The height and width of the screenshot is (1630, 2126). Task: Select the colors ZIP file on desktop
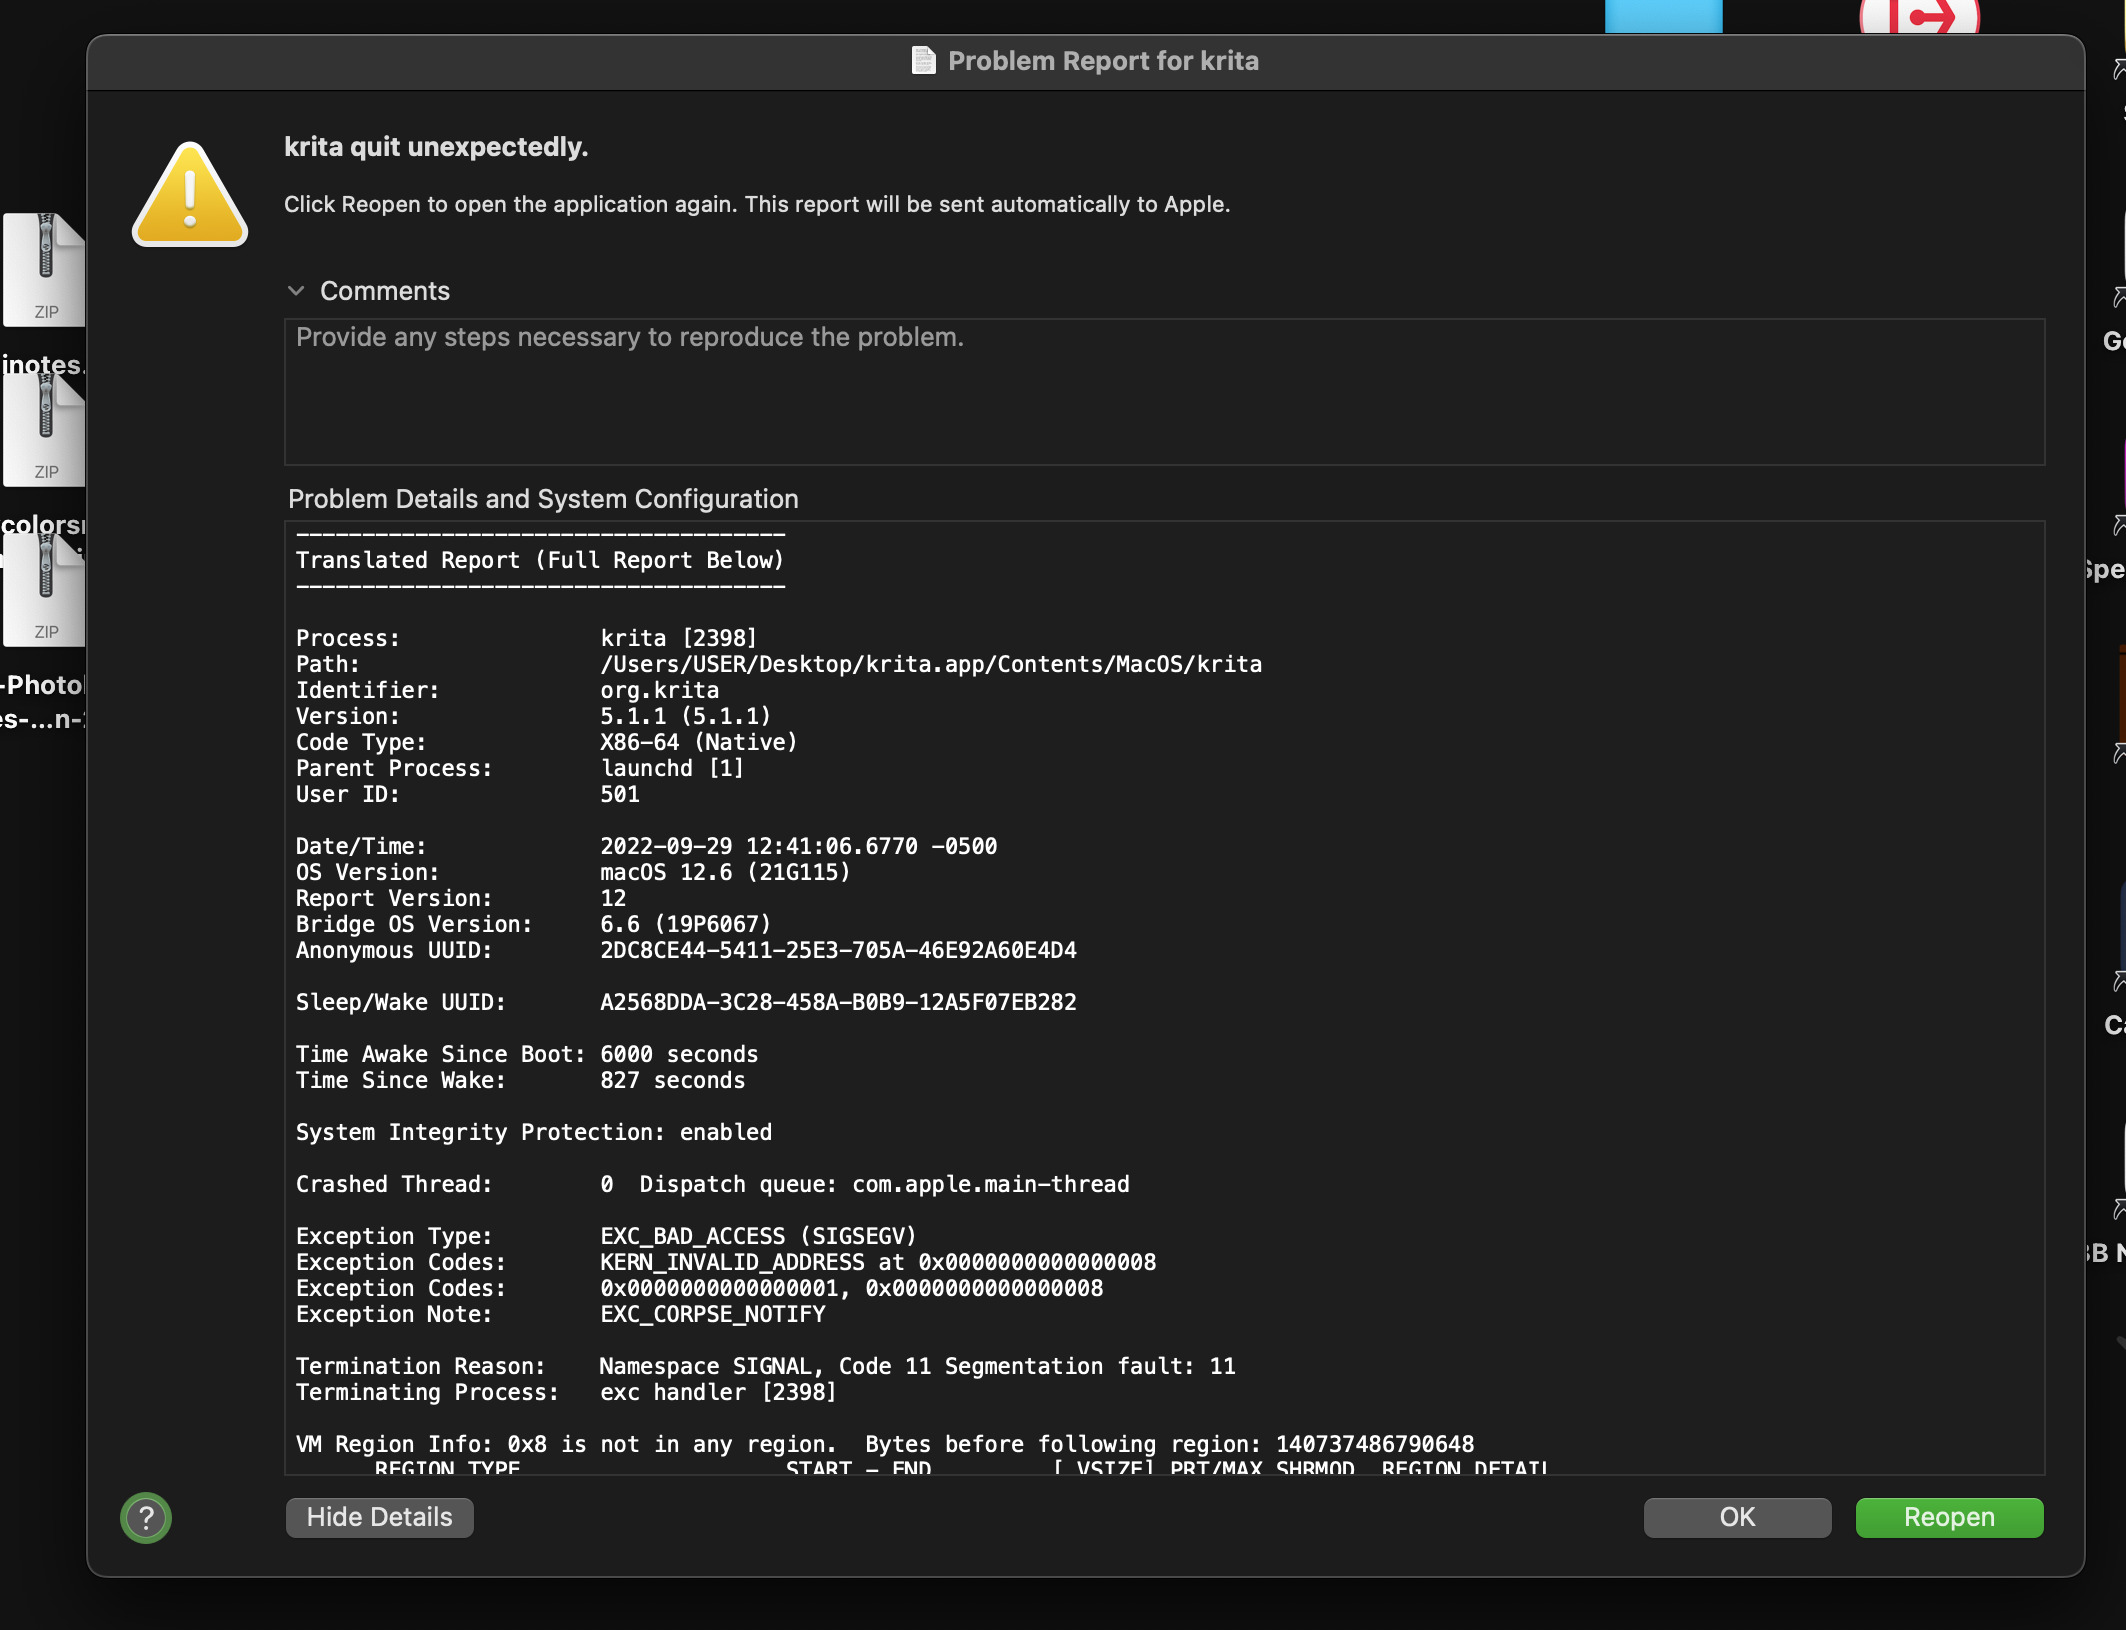45,430
